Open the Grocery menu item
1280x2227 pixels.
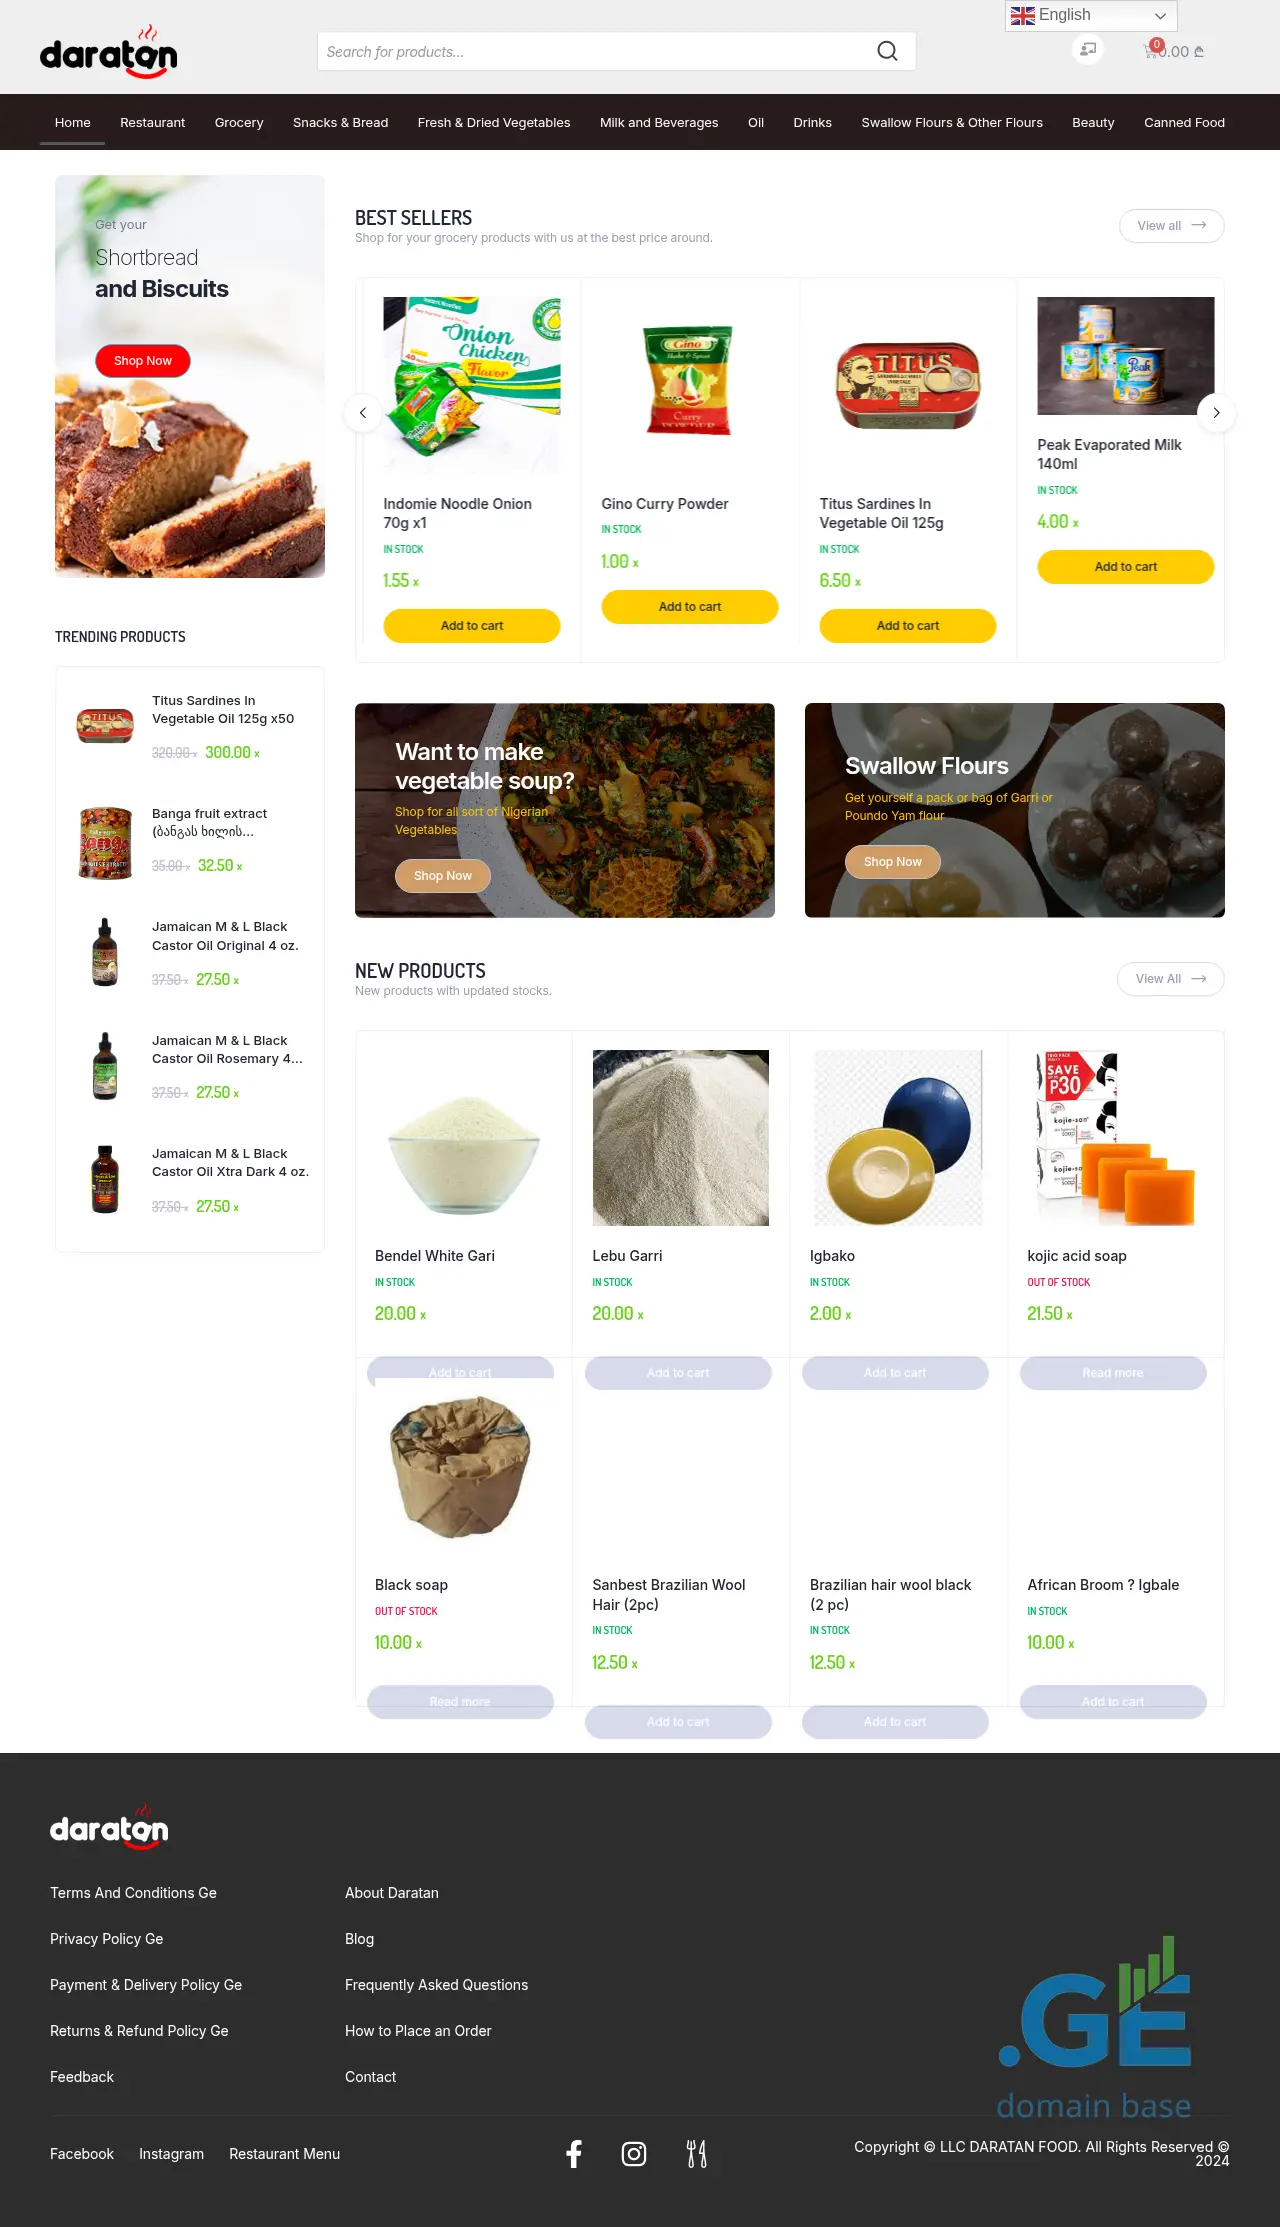[239, 123]
